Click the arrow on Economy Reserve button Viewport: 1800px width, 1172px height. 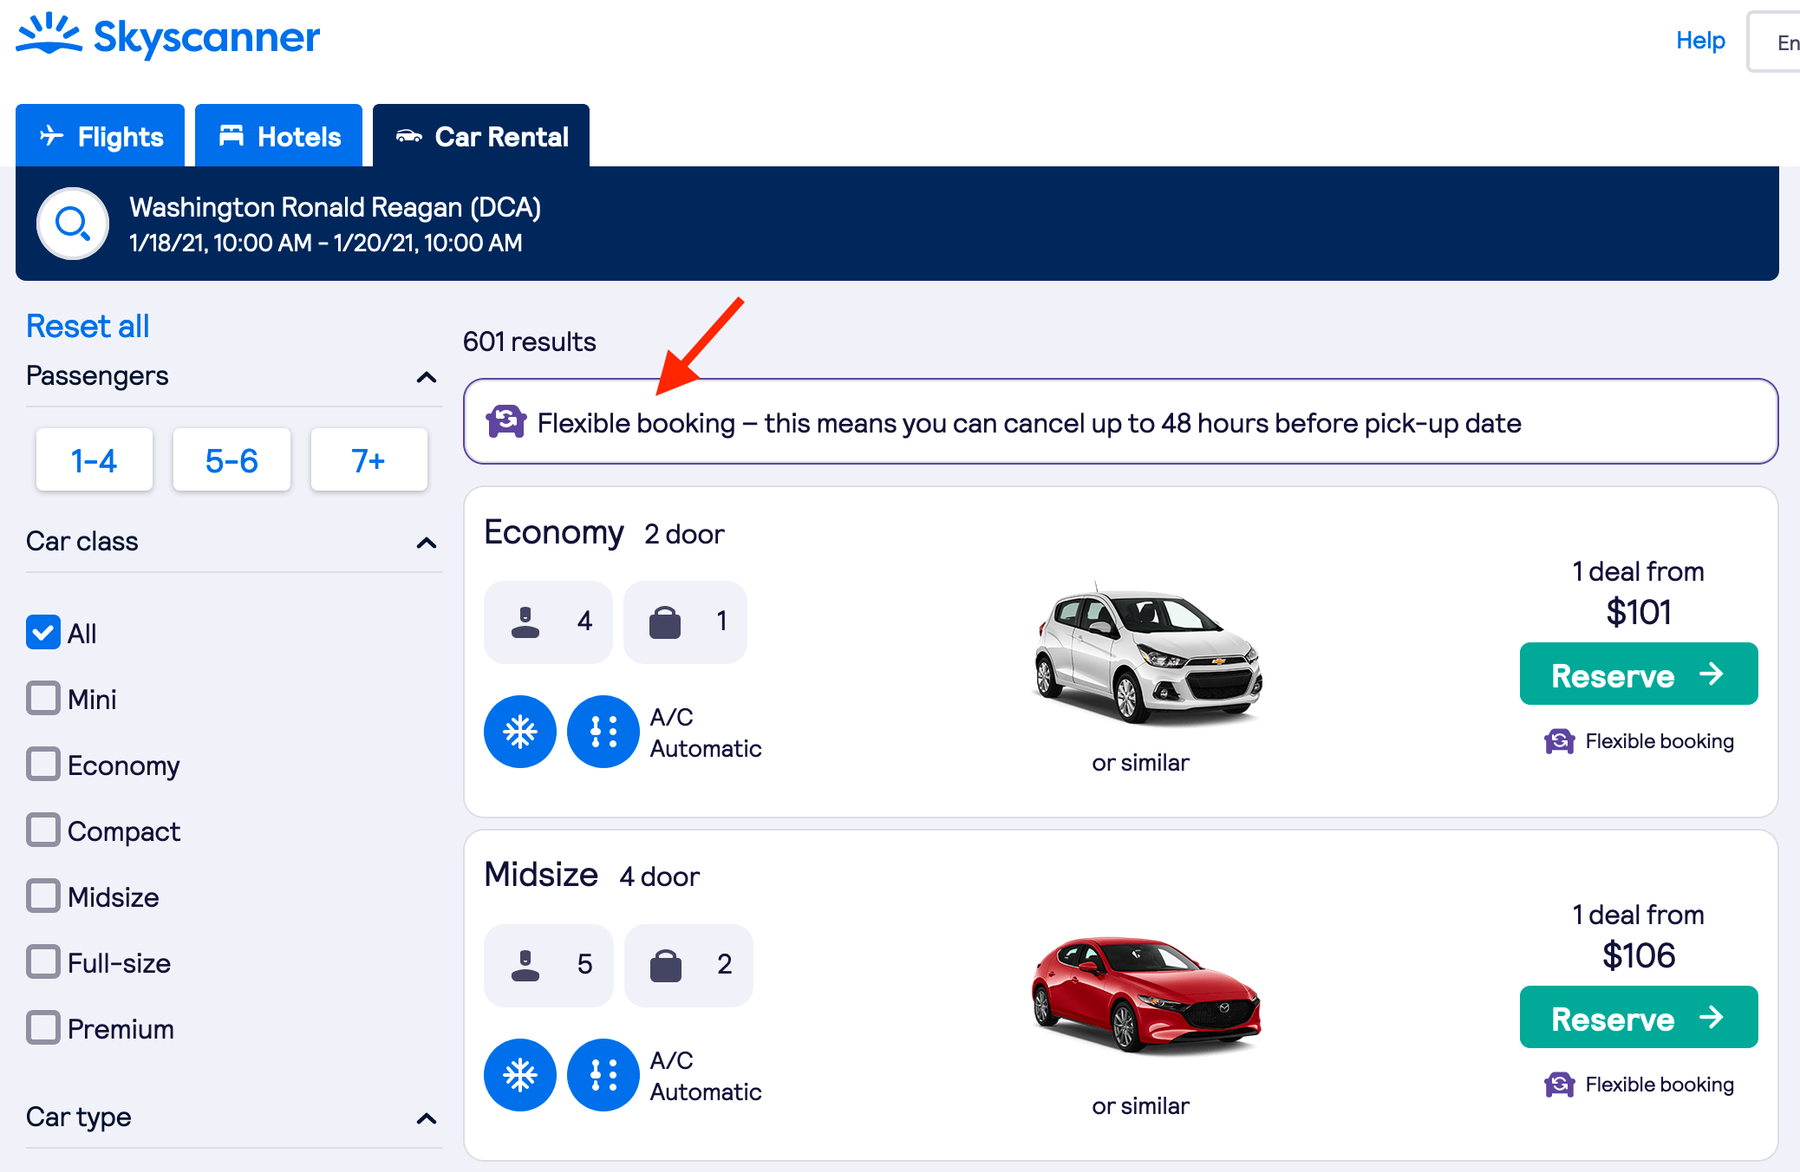tap(1712, 674)
